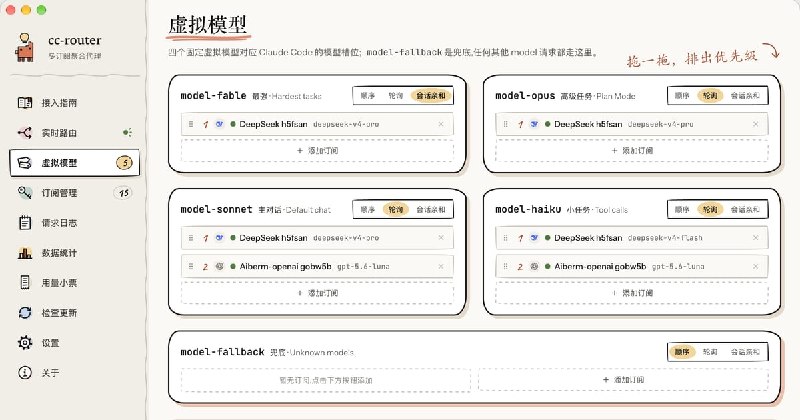This screenshot has width=800, height=420.
Task: Remove DeepSeek h5fsan from model-sonnet
Action: pos(441,238)
